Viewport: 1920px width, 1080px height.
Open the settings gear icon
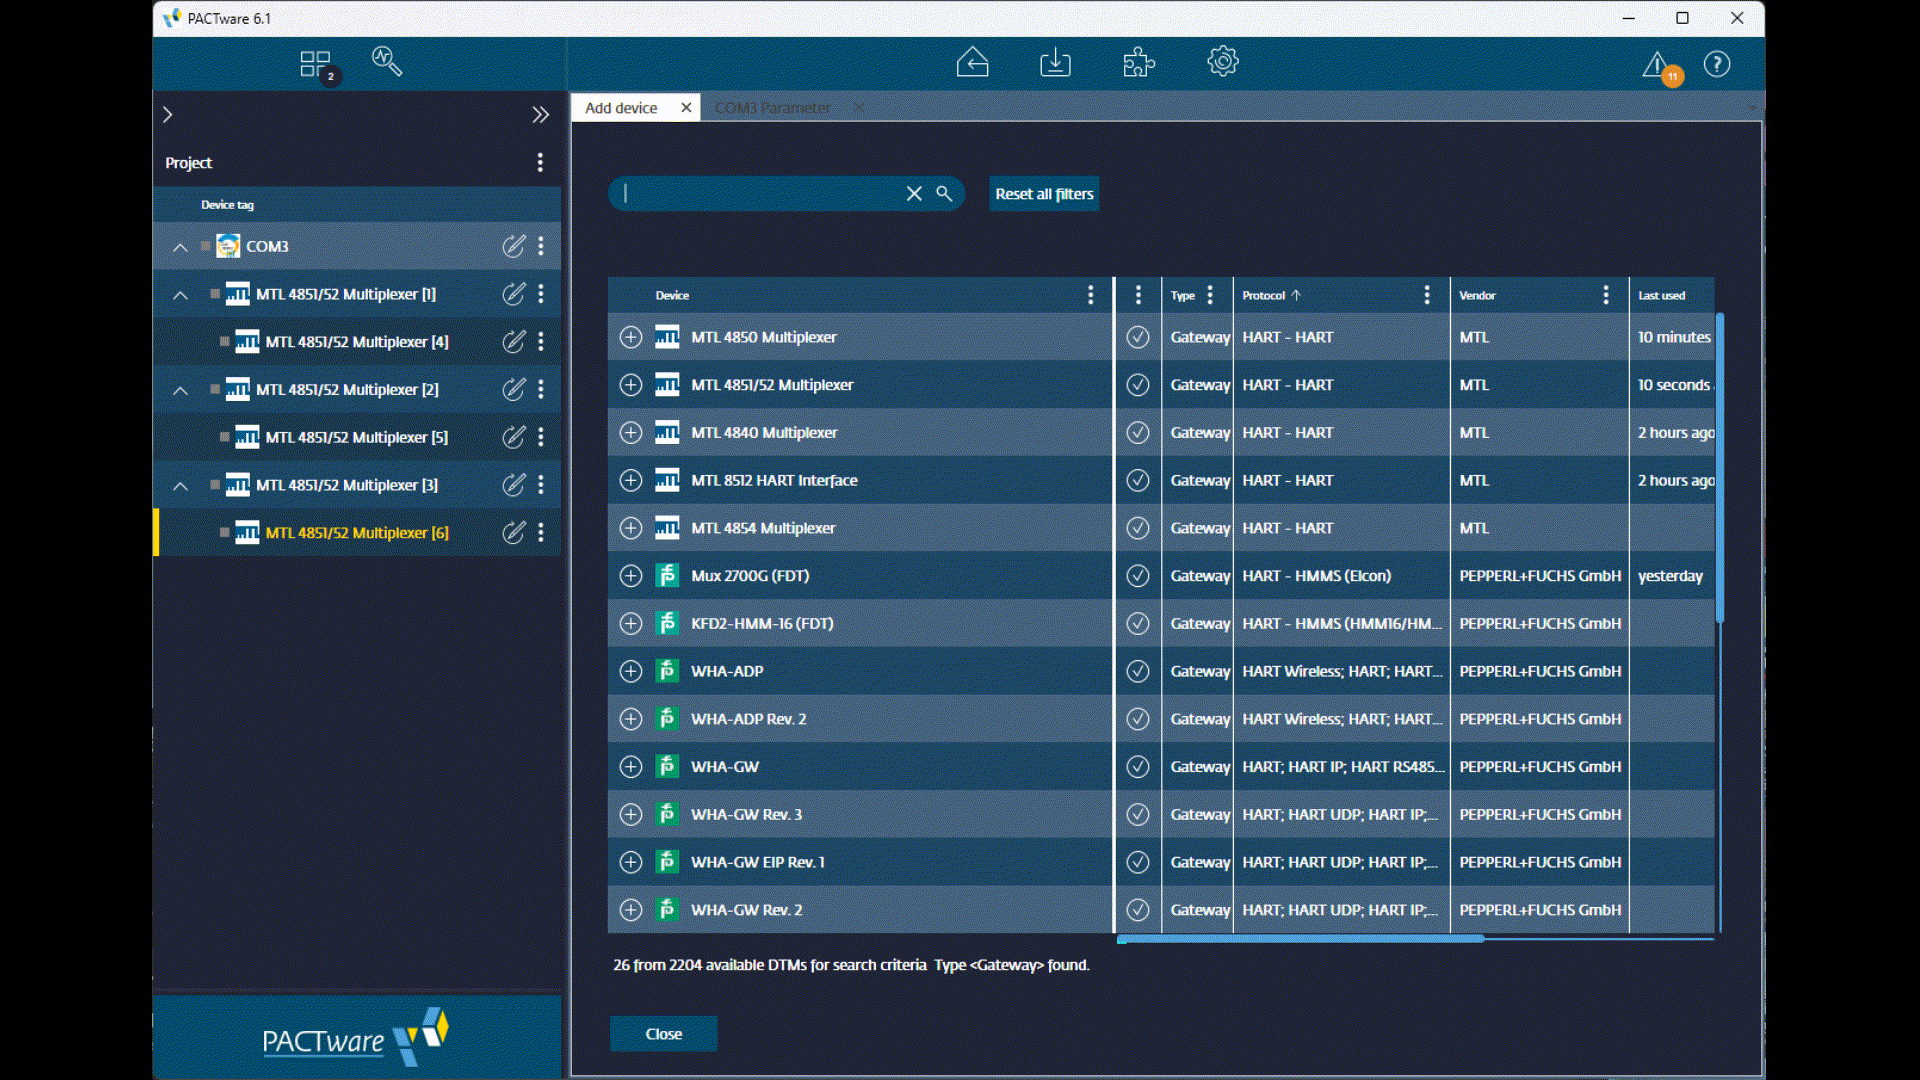click(x=1222, y=62)
